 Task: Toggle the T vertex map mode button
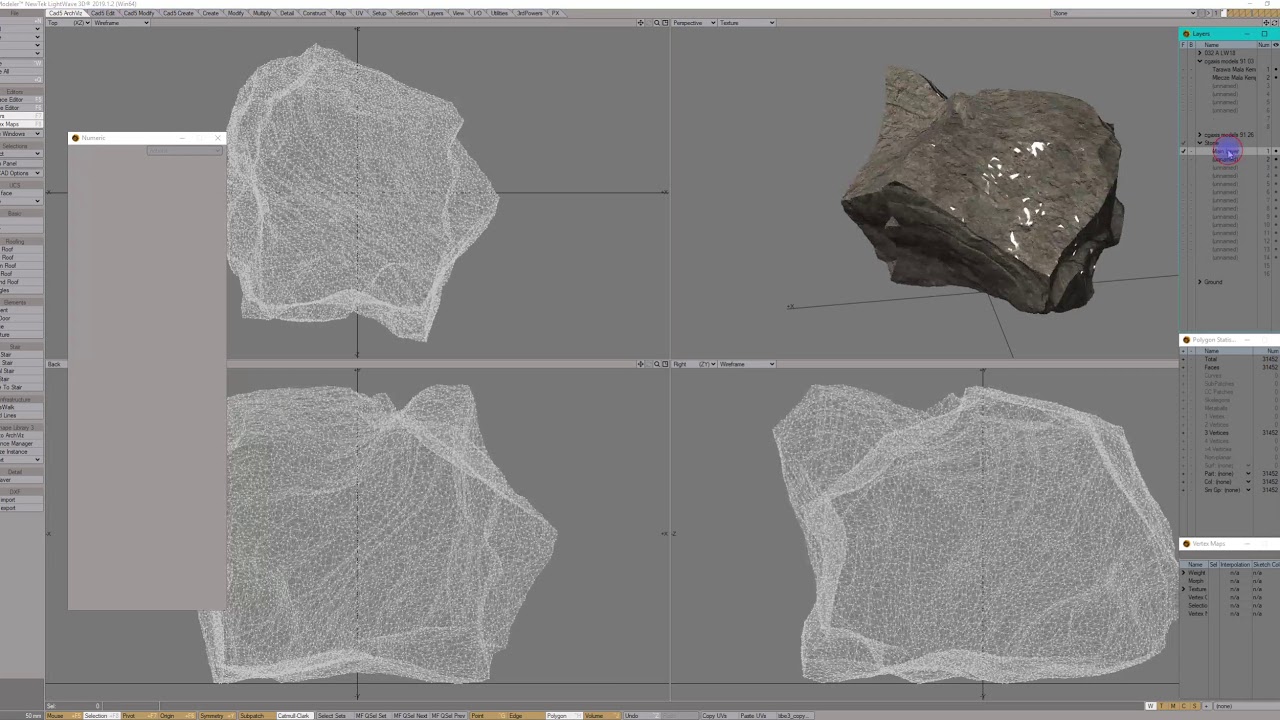1162,706
